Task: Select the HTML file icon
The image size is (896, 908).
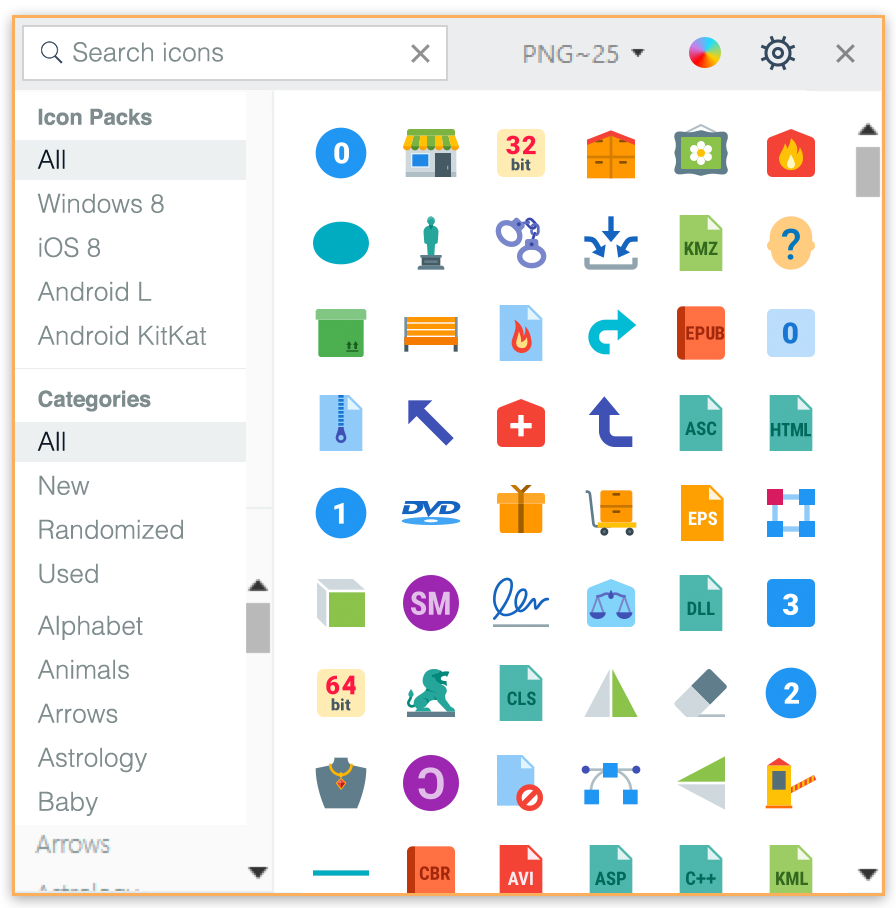Action: pos(791,423)
